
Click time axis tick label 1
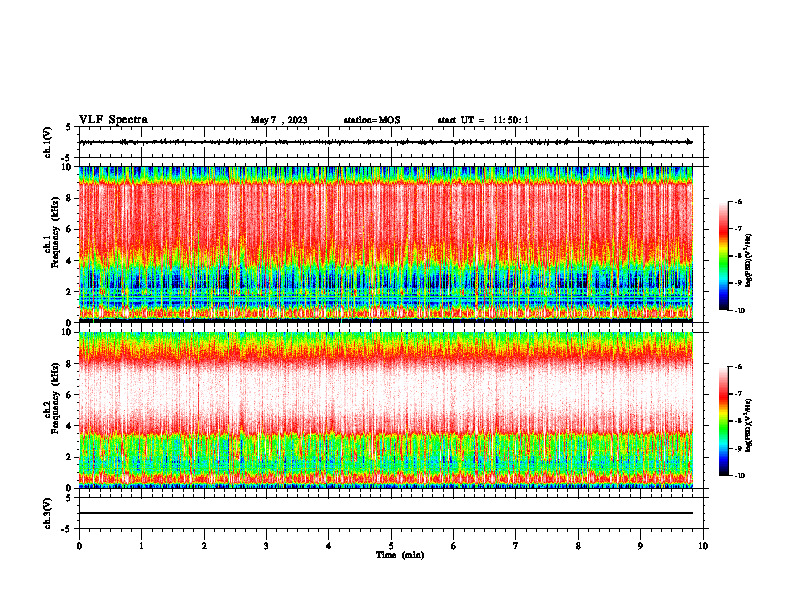coord(141,546)
